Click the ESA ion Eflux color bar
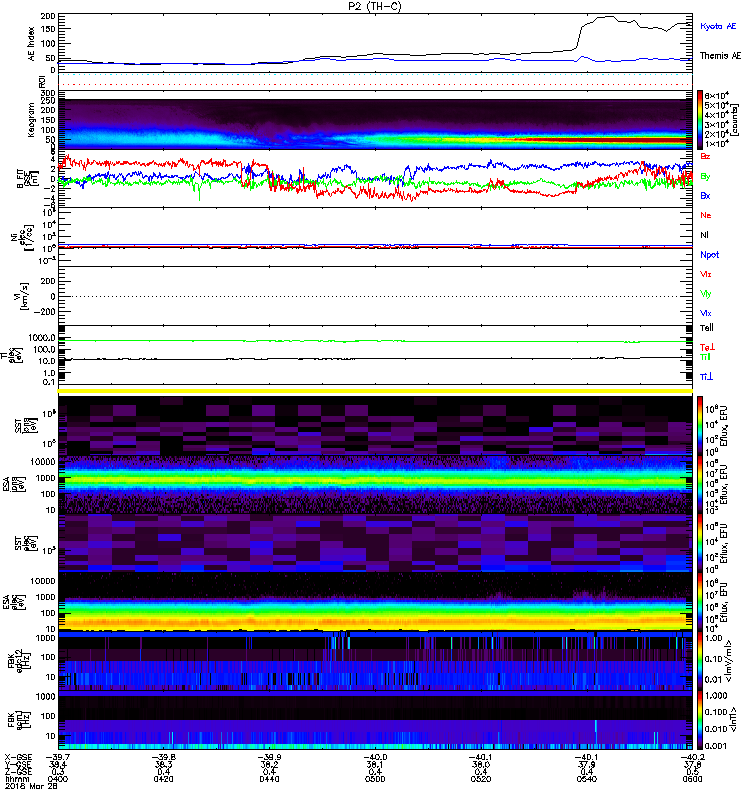 (700, 485)
